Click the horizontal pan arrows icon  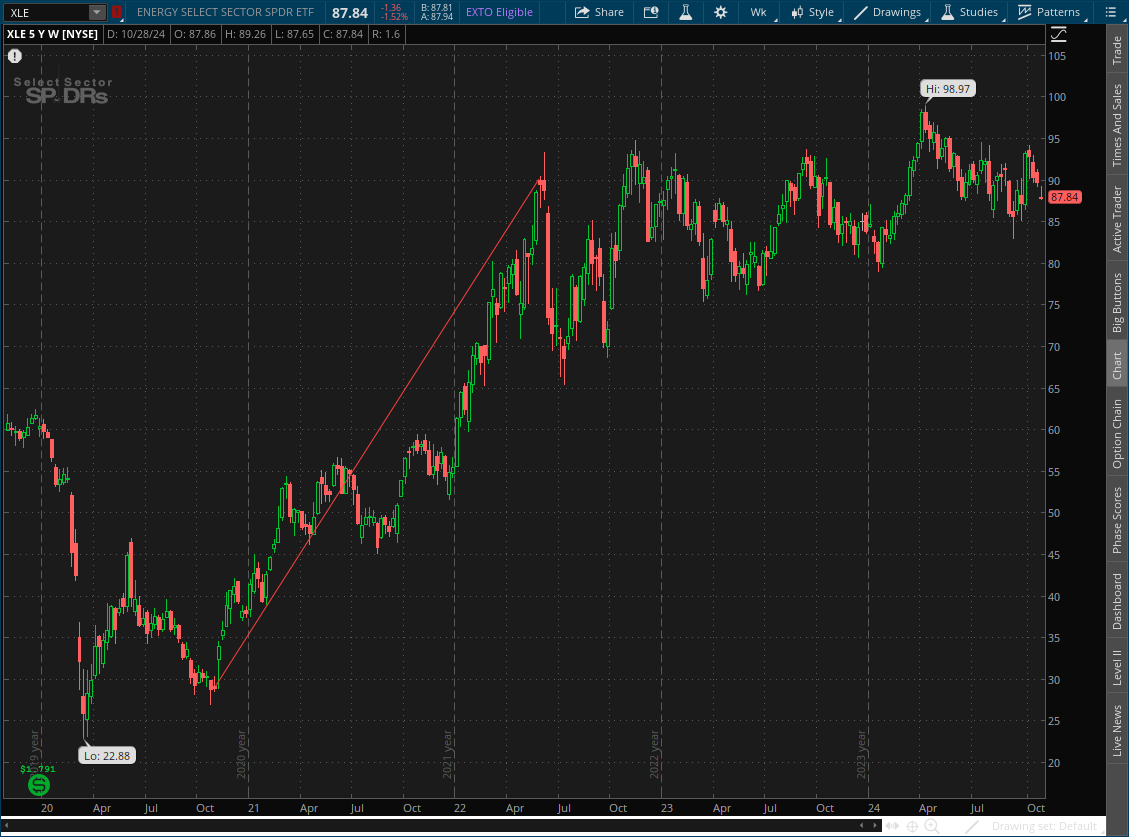[x=893, y=826]
